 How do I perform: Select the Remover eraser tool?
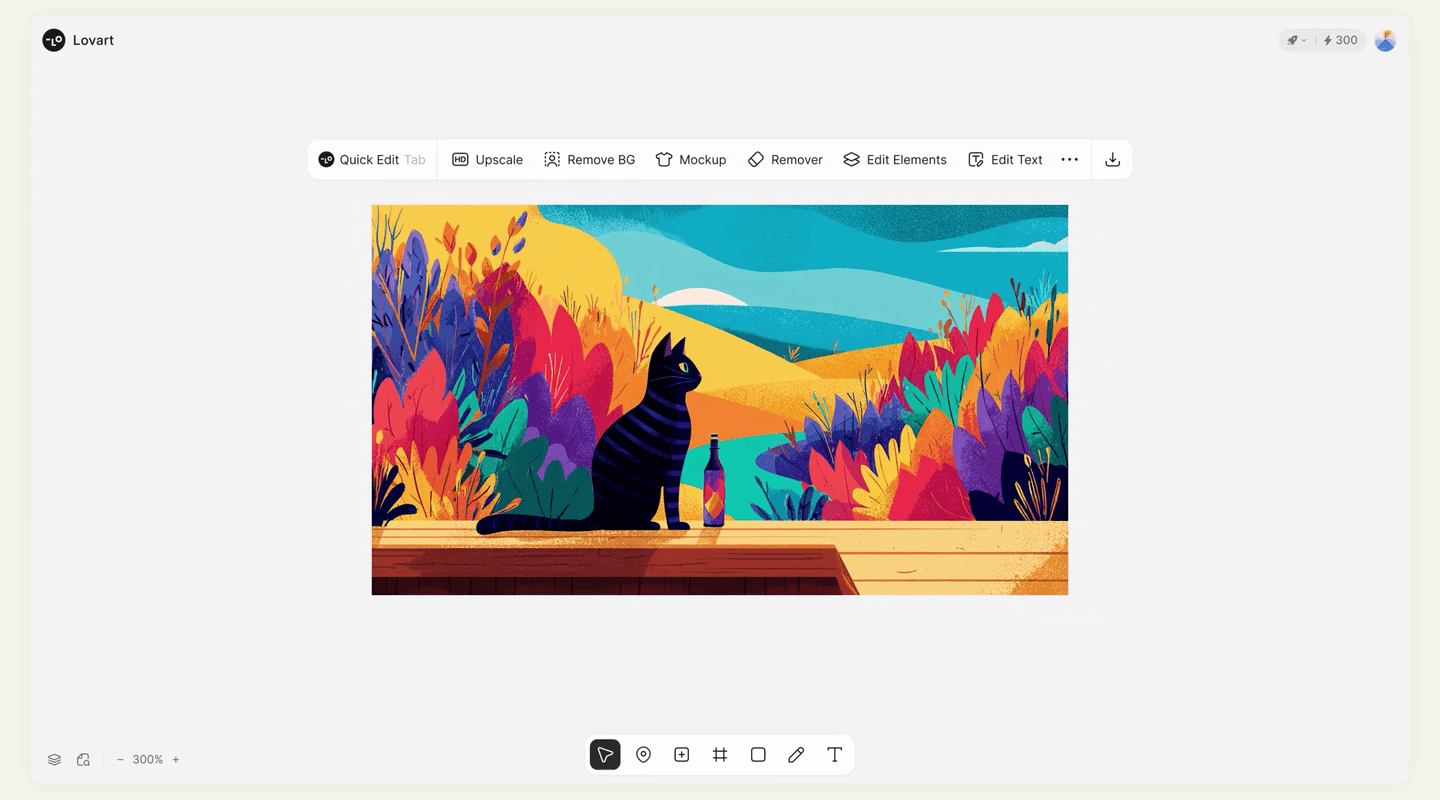(x=785, y=160)
